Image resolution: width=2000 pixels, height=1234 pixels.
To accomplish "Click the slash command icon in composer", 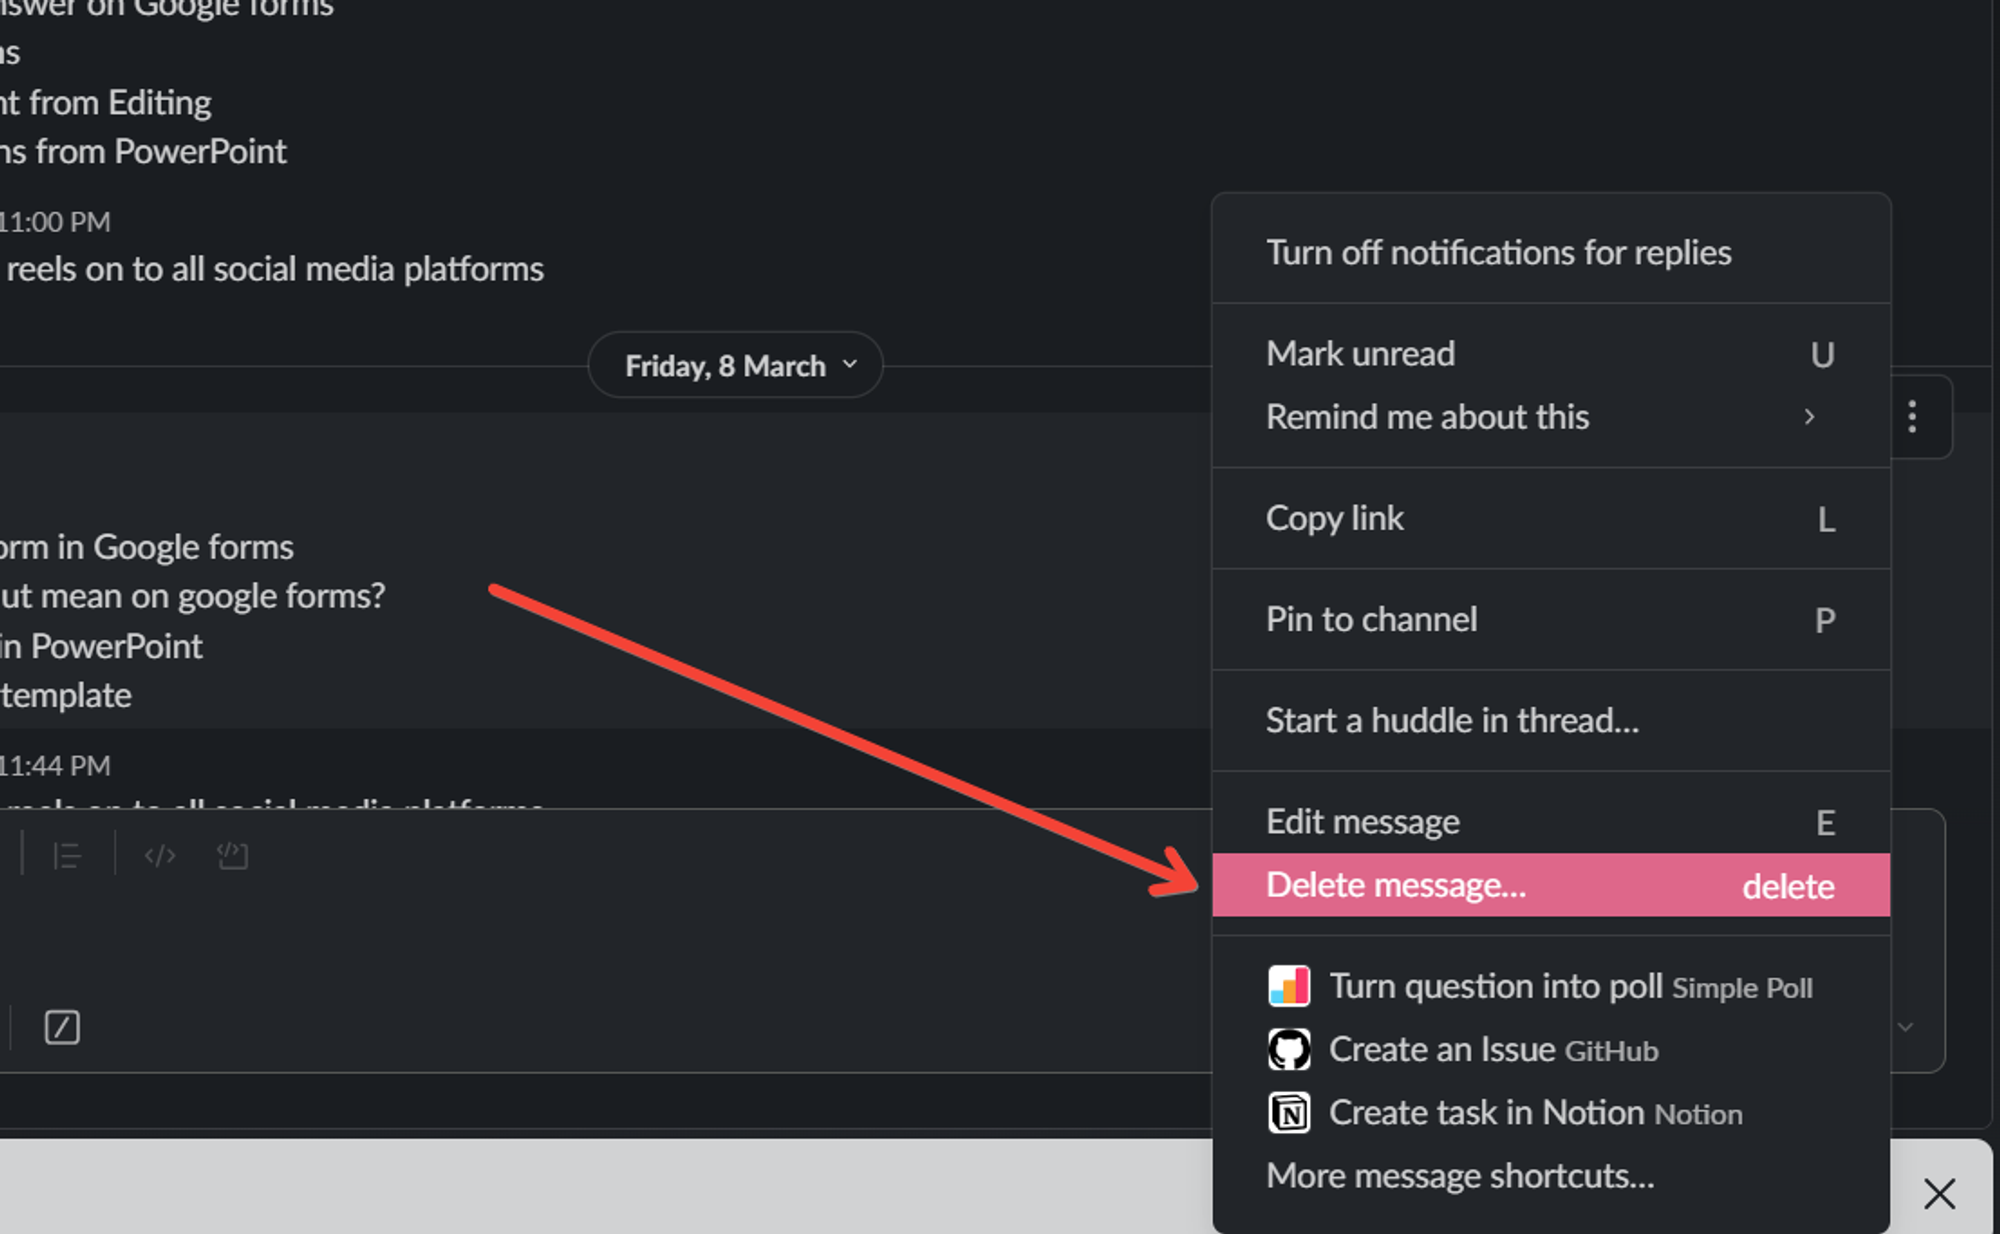I will [60, 1025].
